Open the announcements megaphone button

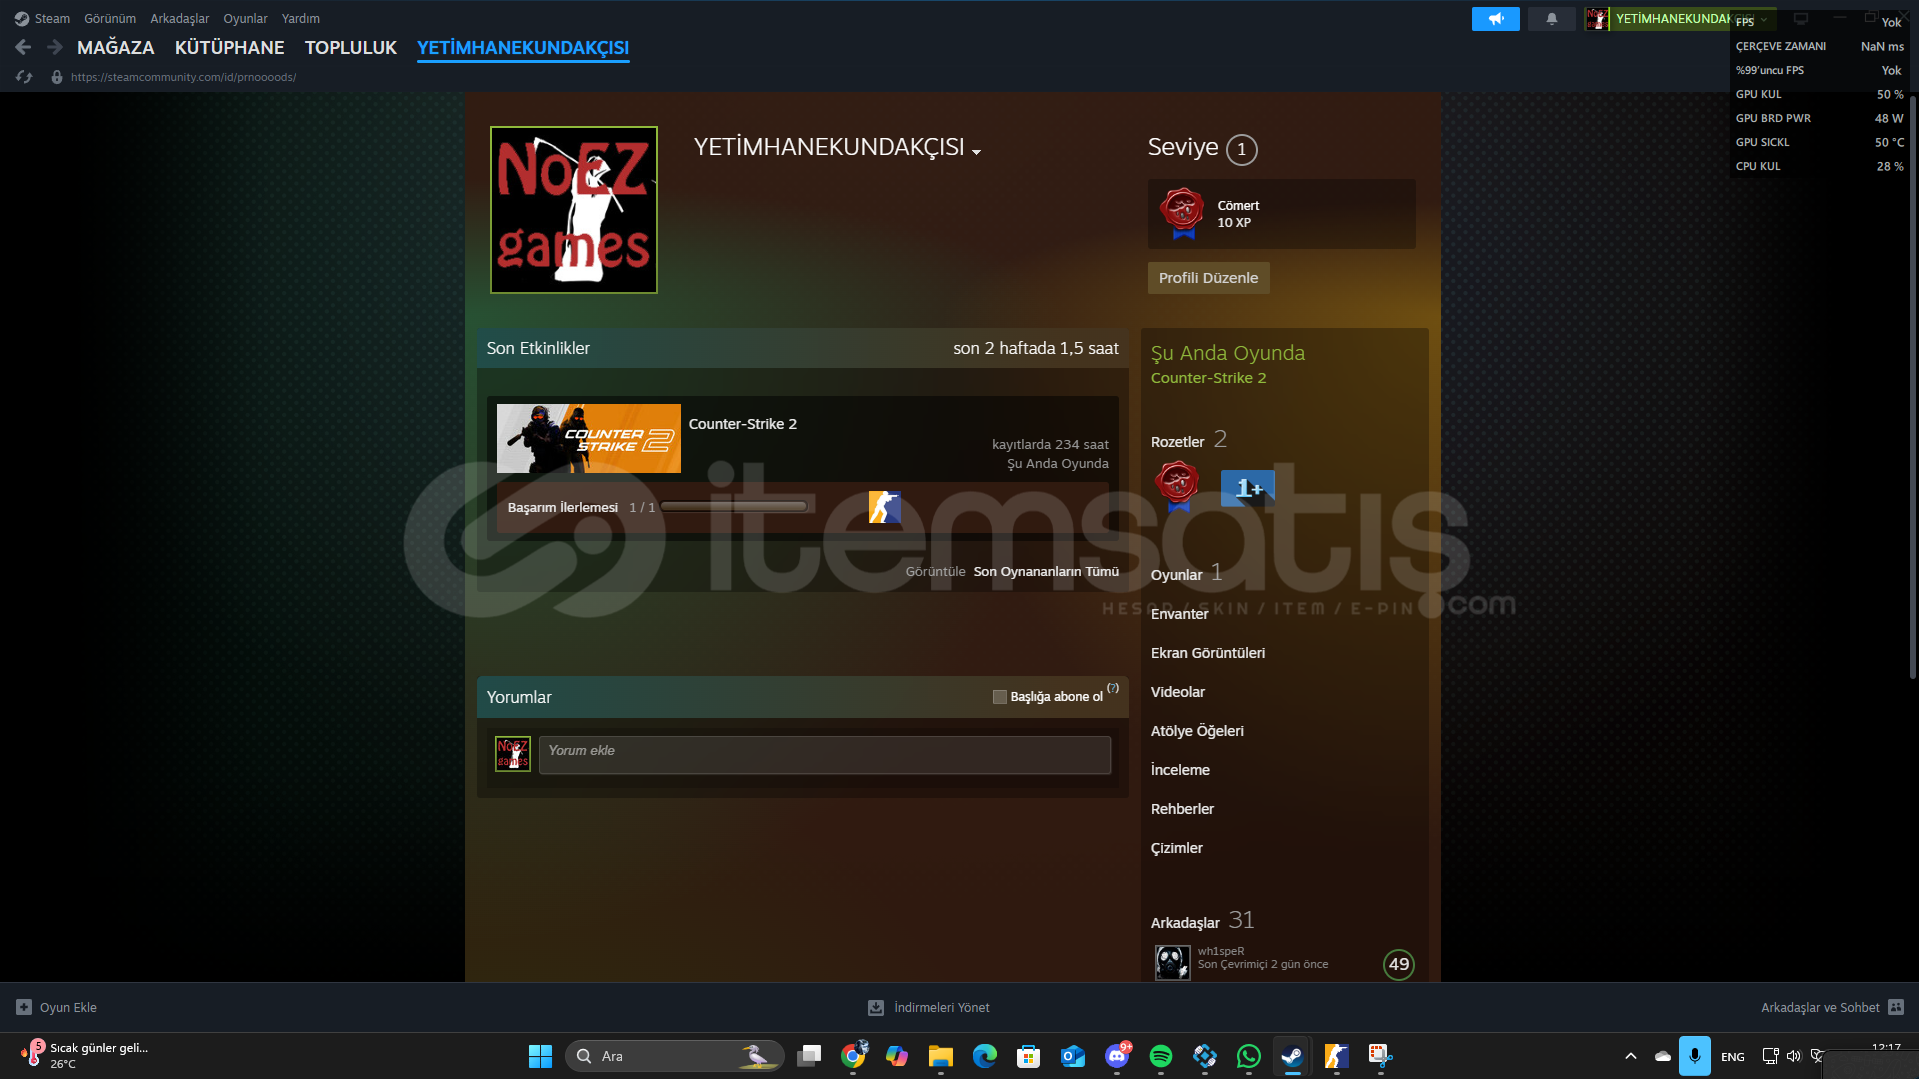point(1495,19)
